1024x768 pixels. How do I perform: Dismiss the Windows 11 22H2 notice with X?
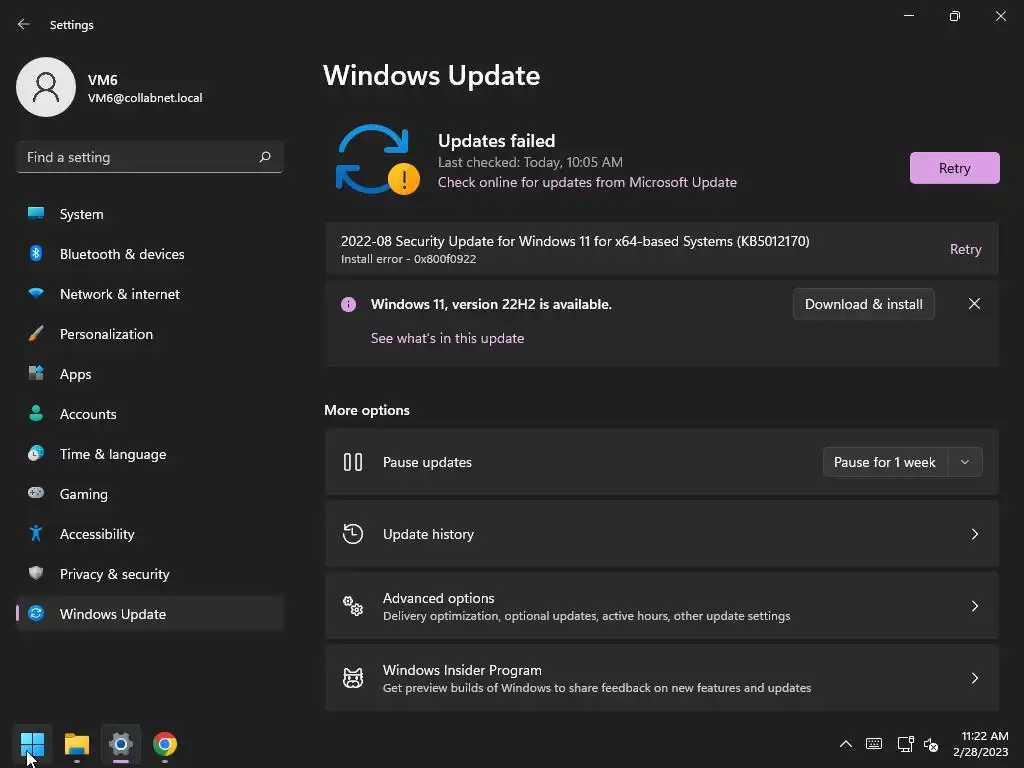(974, 304)
